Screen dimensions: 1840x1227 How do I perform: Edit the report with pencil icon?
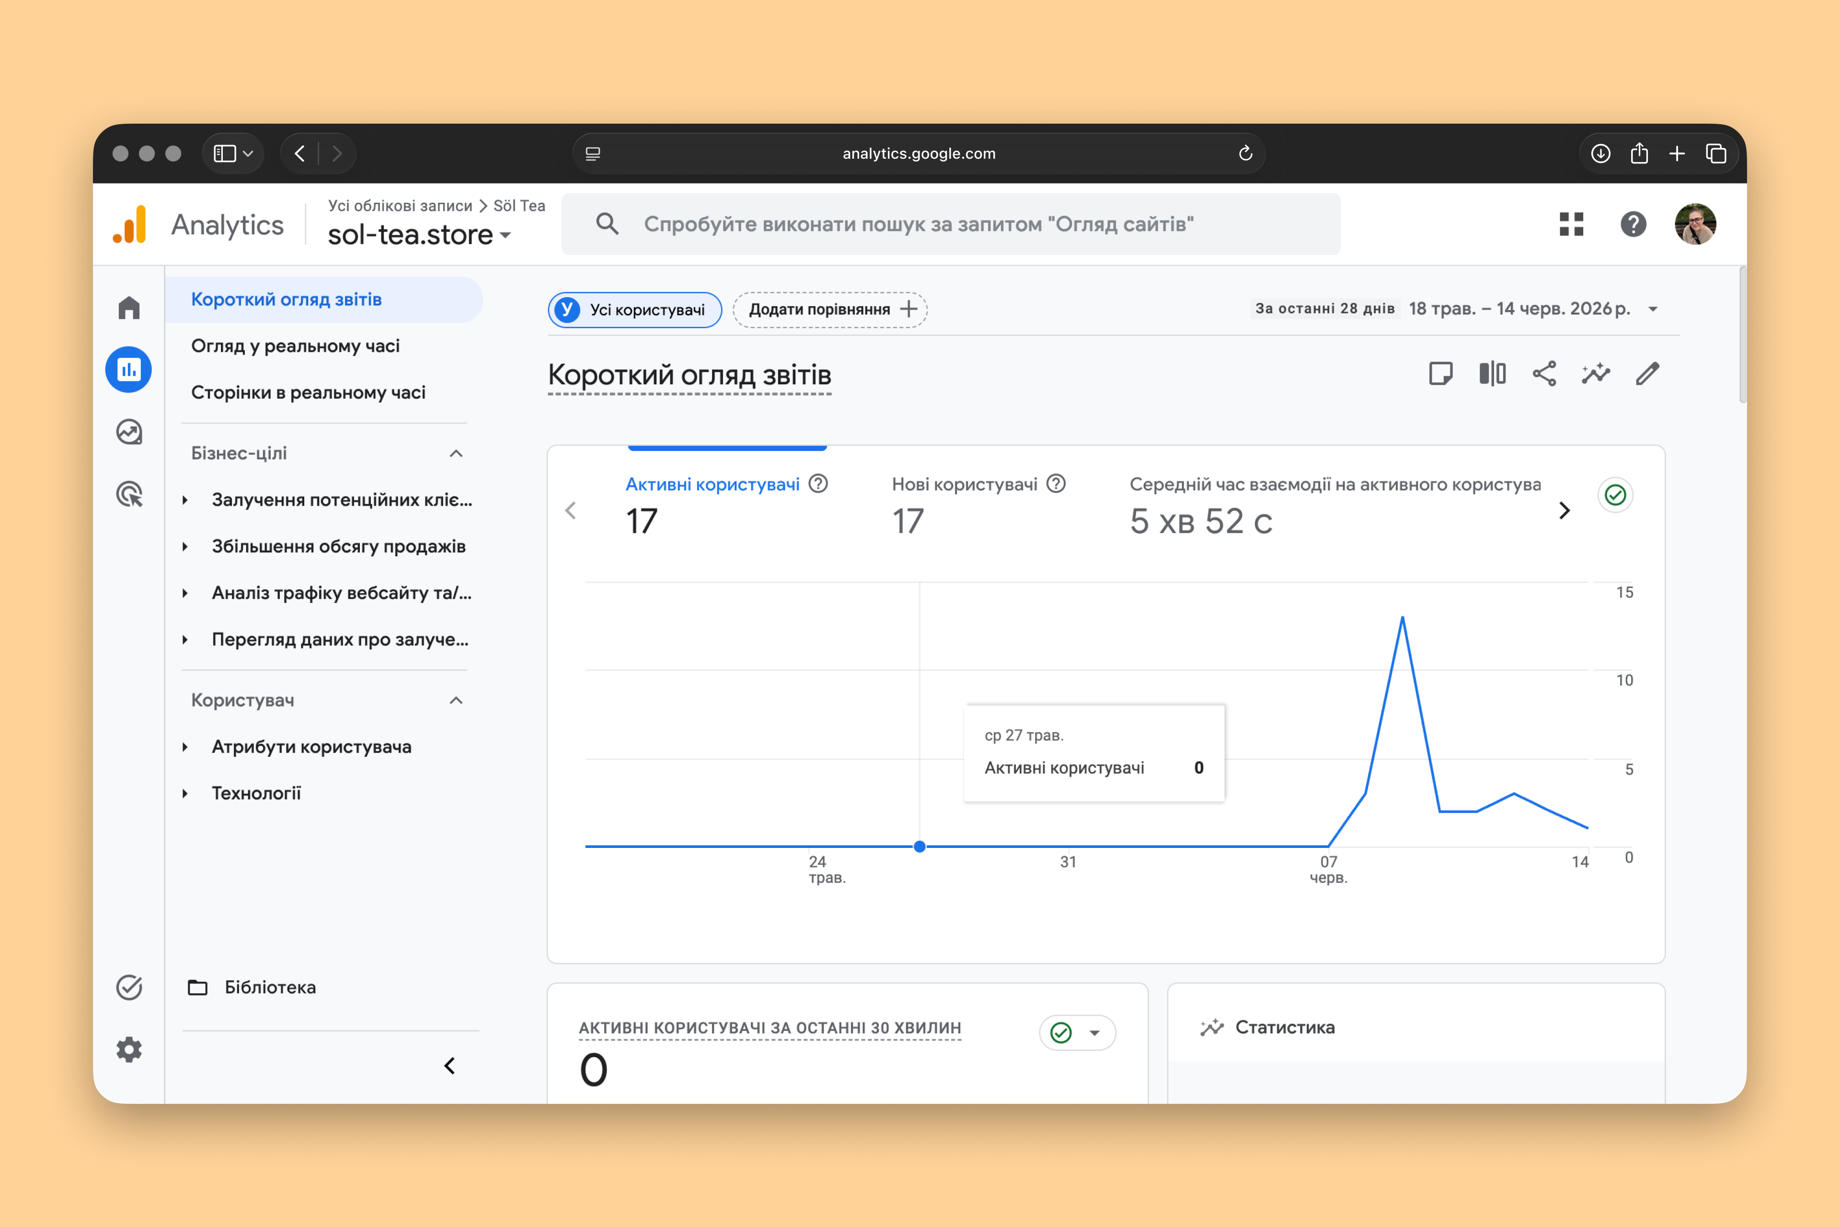point(1647,374)
